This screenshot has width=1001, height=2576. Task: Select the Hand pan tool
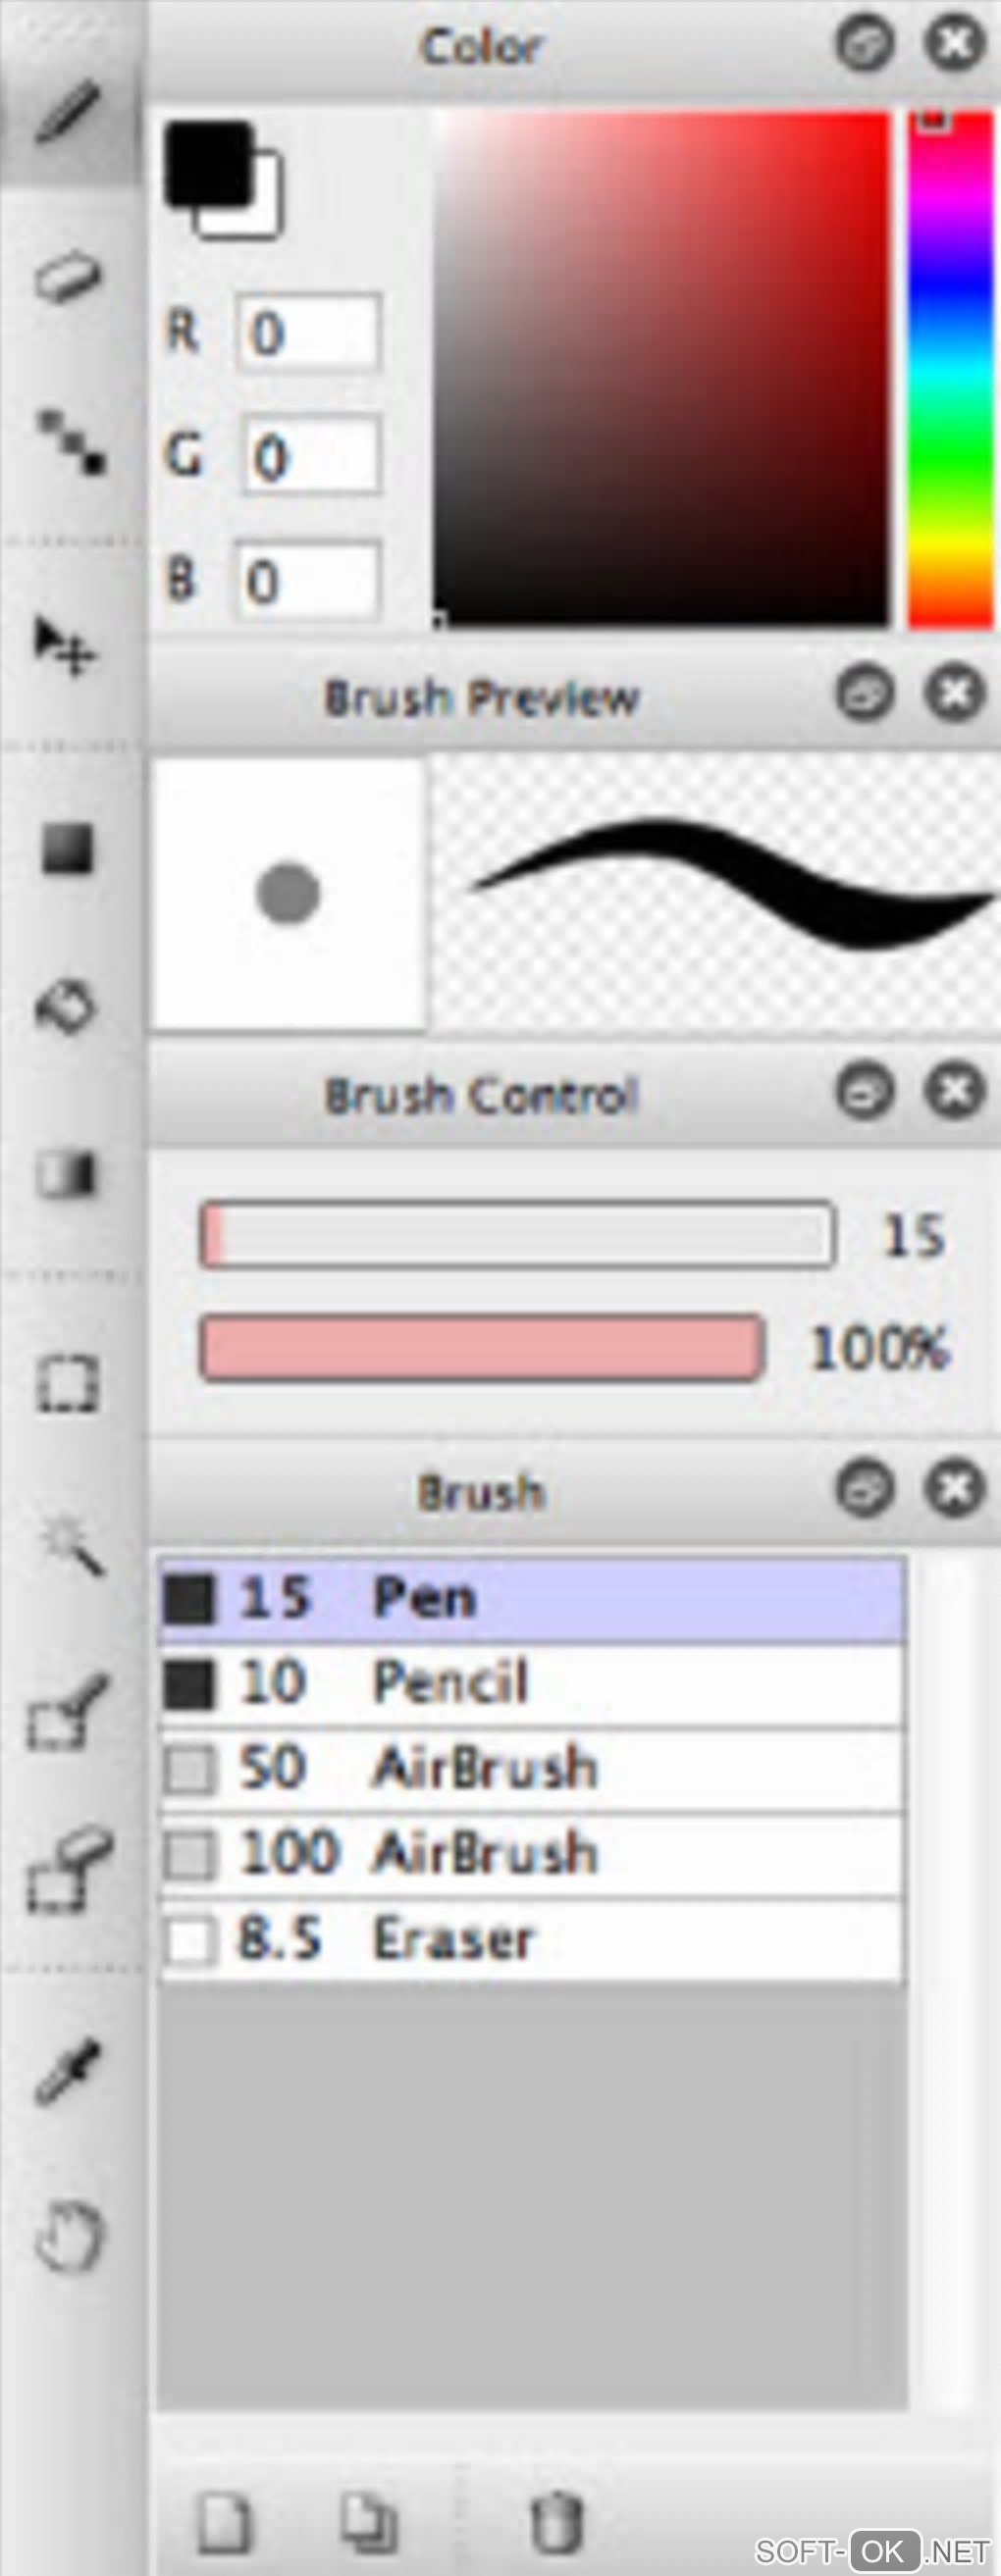tap(68, 2236)
